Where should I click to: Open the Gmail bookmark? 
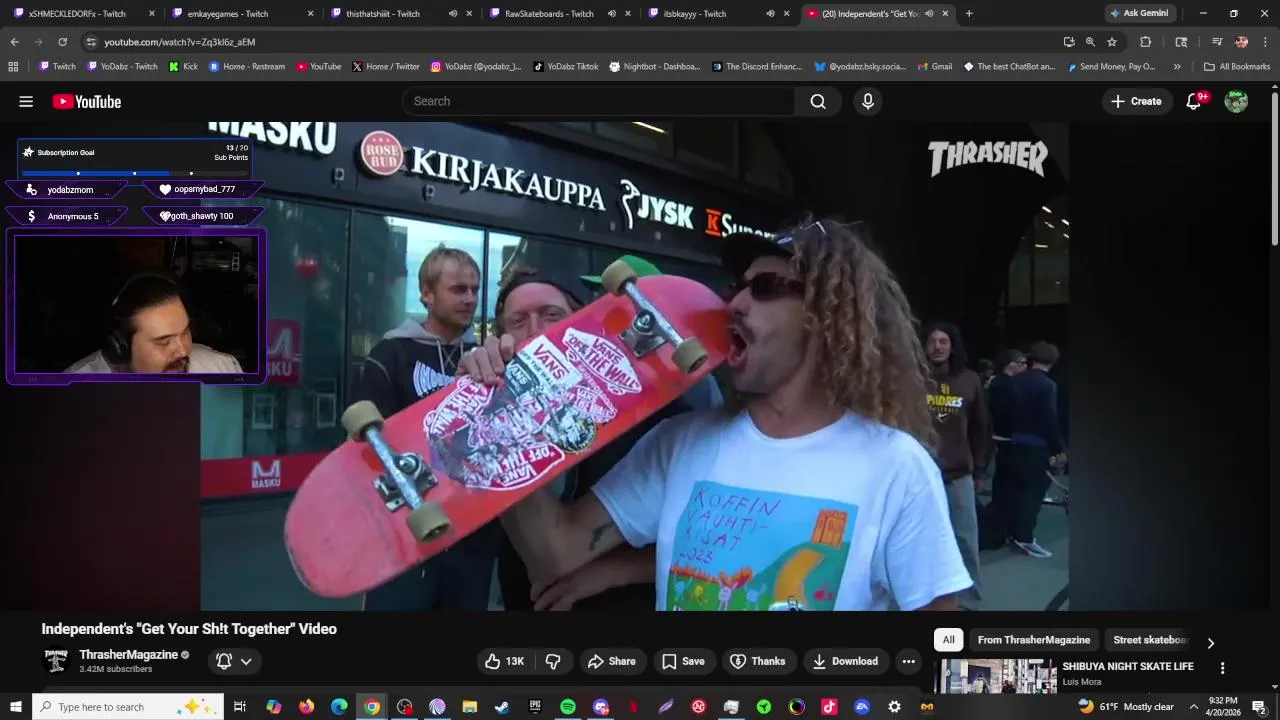click(x=934, y=67)
